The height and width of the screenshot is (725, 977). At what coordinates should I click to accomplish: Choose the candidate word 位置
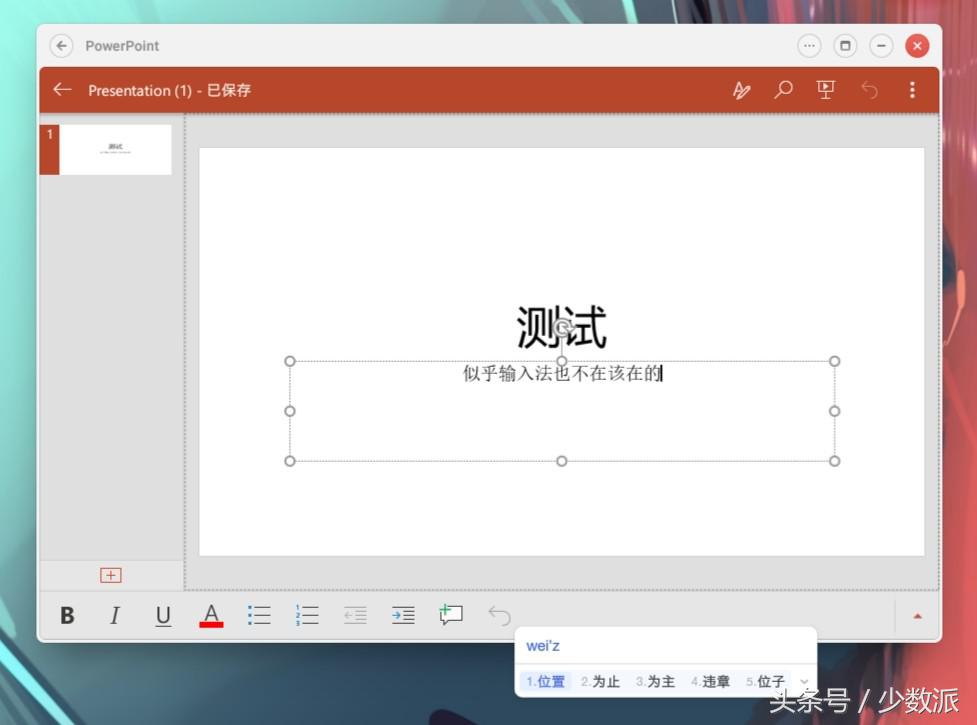point(546,681)
